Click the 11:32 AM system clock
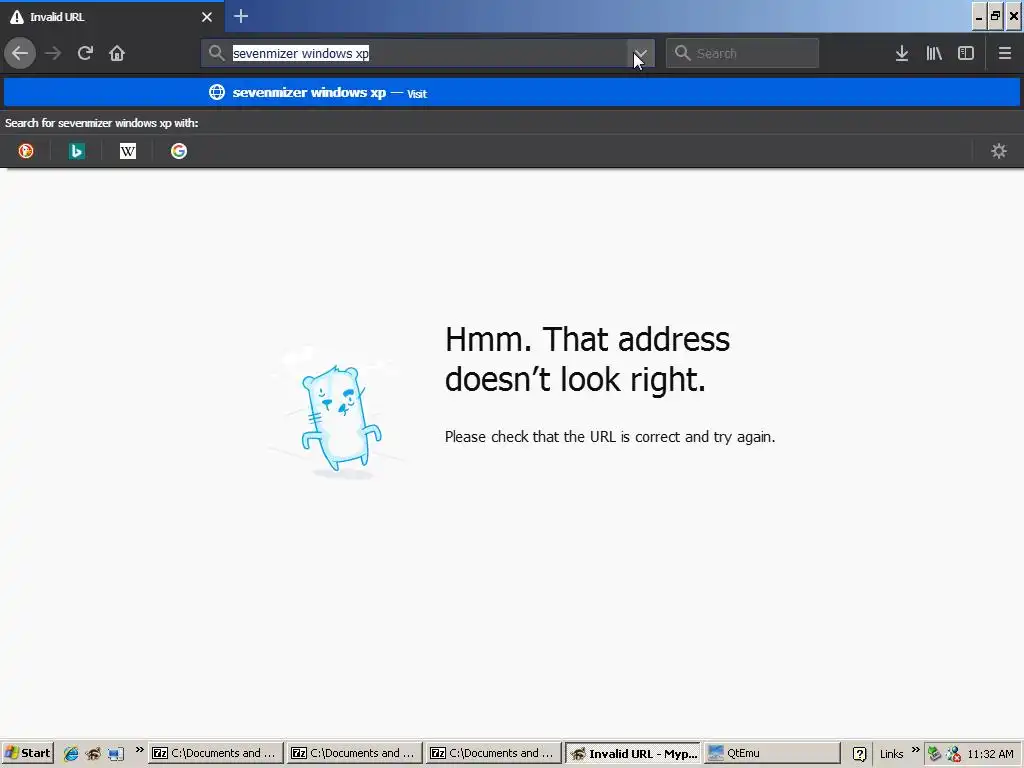The width and height of the screenshot is (1024, 768). point(990,754)
